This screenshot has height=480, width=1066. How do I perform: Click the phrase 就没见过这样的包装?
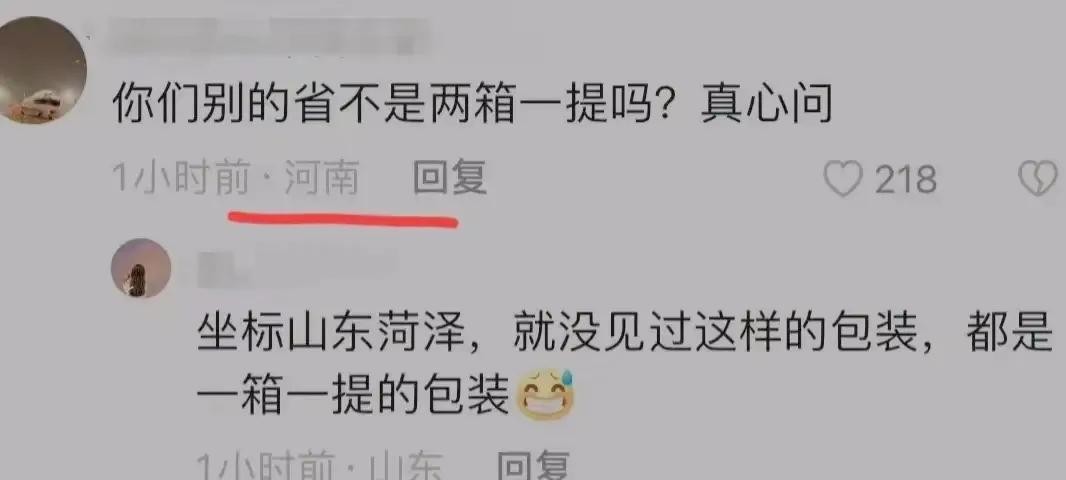coord(715,335)
